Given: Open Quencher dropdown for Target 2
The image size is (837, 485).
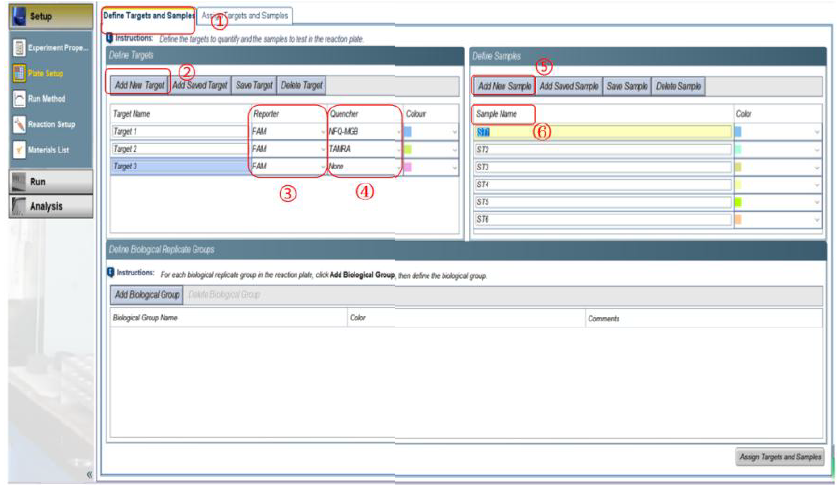Looking at the screenshot, I should pos(397,149).
